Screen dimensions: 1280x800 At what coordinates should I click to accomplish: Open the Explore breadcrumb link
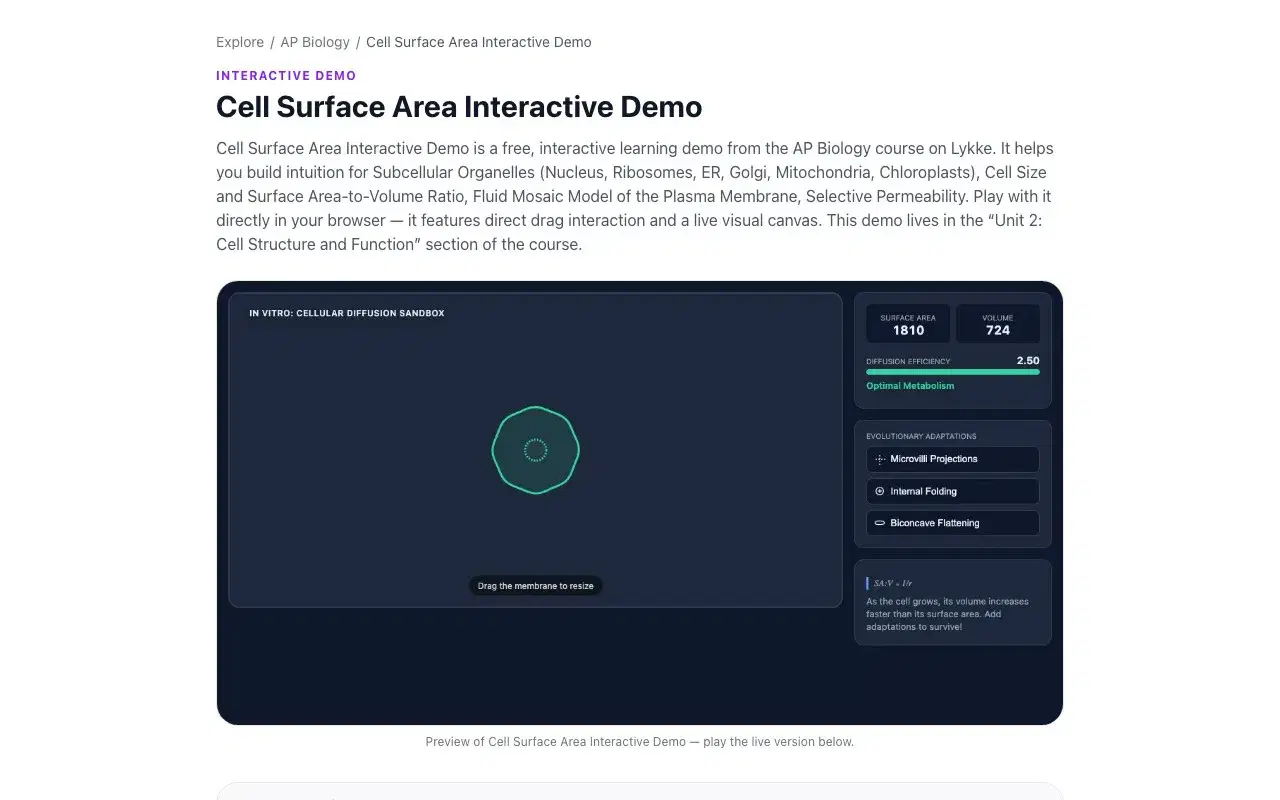coord(240,42)
